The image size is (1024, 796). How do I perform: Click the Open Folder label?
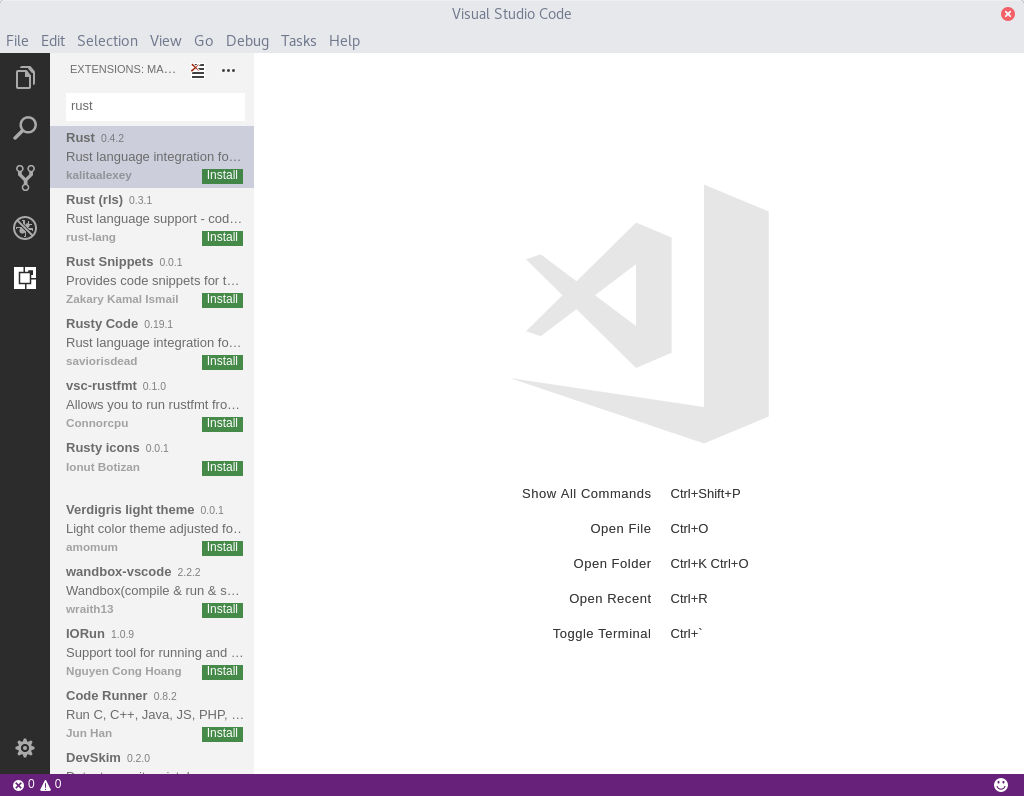pos(612,564)
